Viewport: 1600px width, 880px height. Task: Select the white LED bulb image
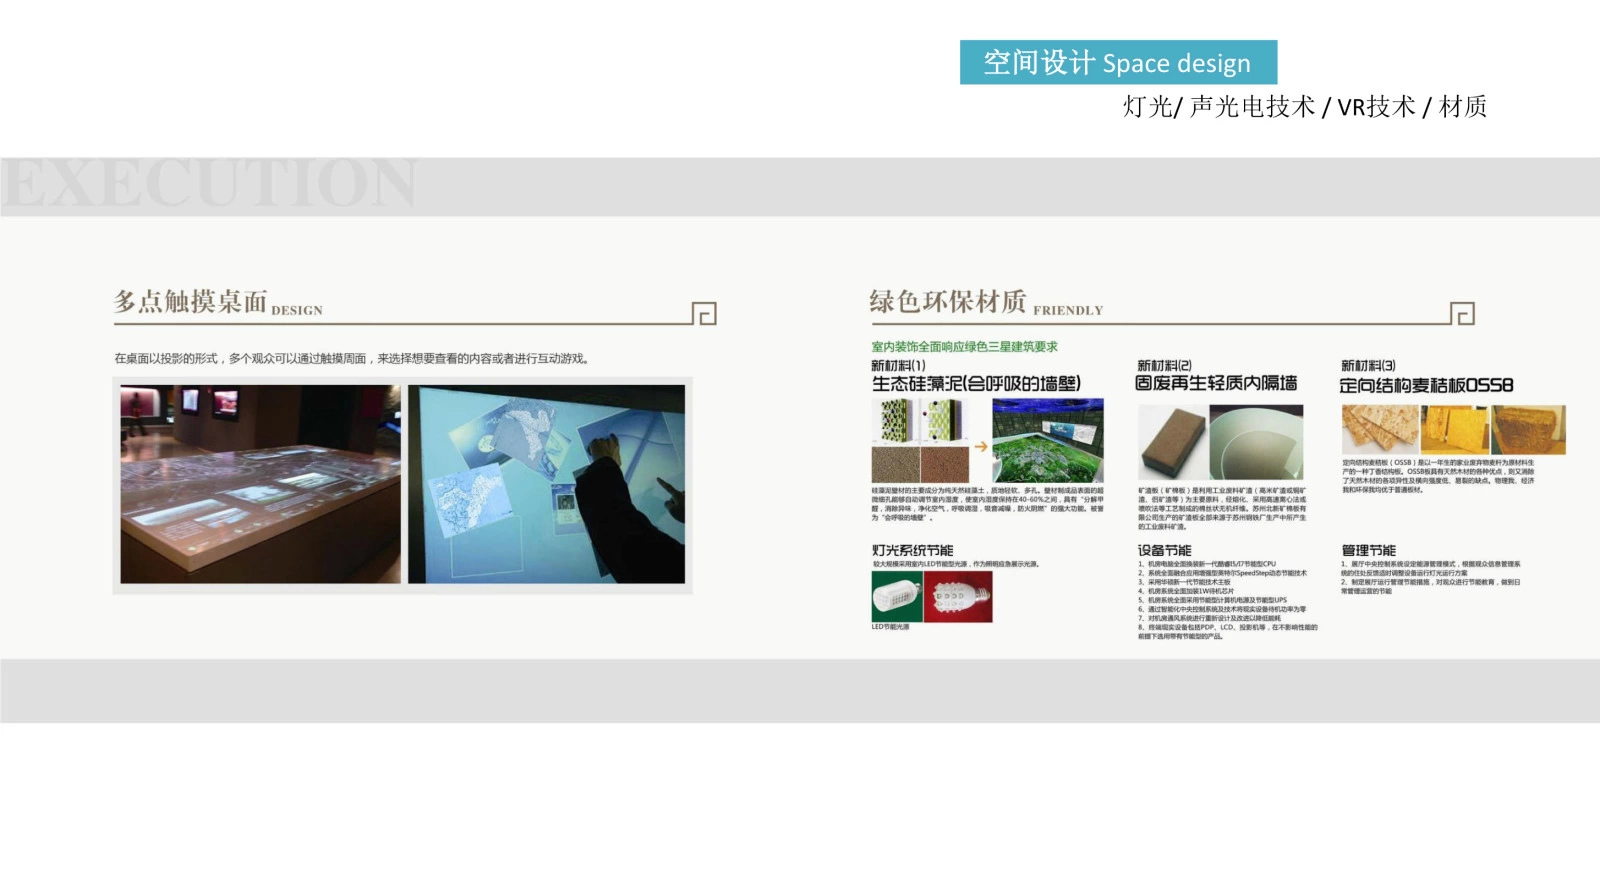[896, 597]
